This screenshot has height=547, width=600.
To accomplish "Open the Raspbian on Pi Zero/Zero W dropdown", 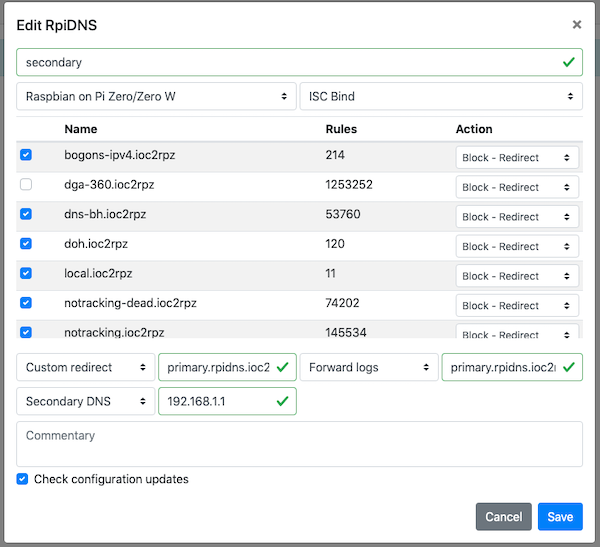I will [x=156, y=96].
